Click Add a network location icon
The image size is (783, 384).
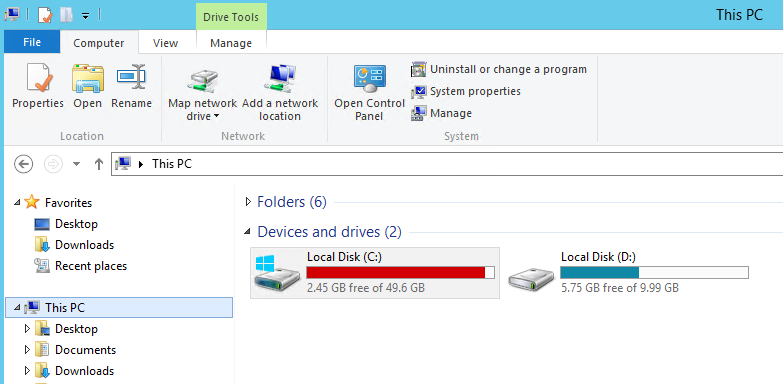(x=280, y=78)
